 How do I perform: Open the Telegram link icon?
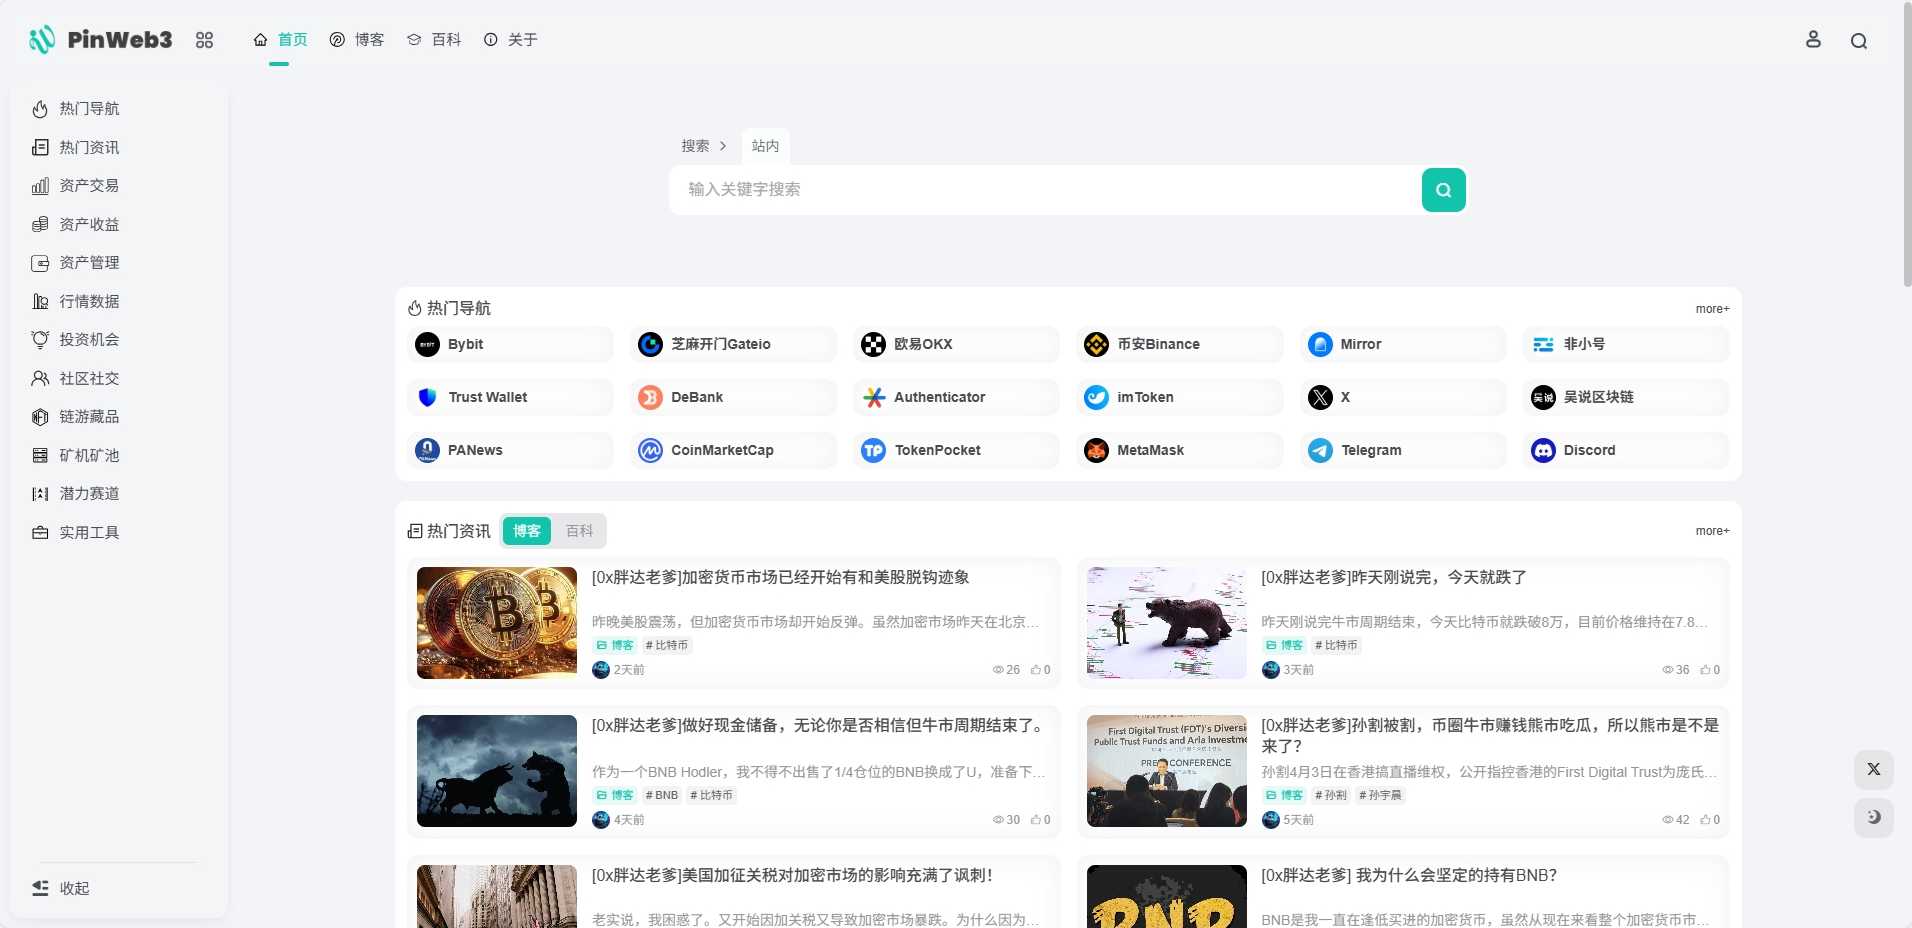[1319, 450]
